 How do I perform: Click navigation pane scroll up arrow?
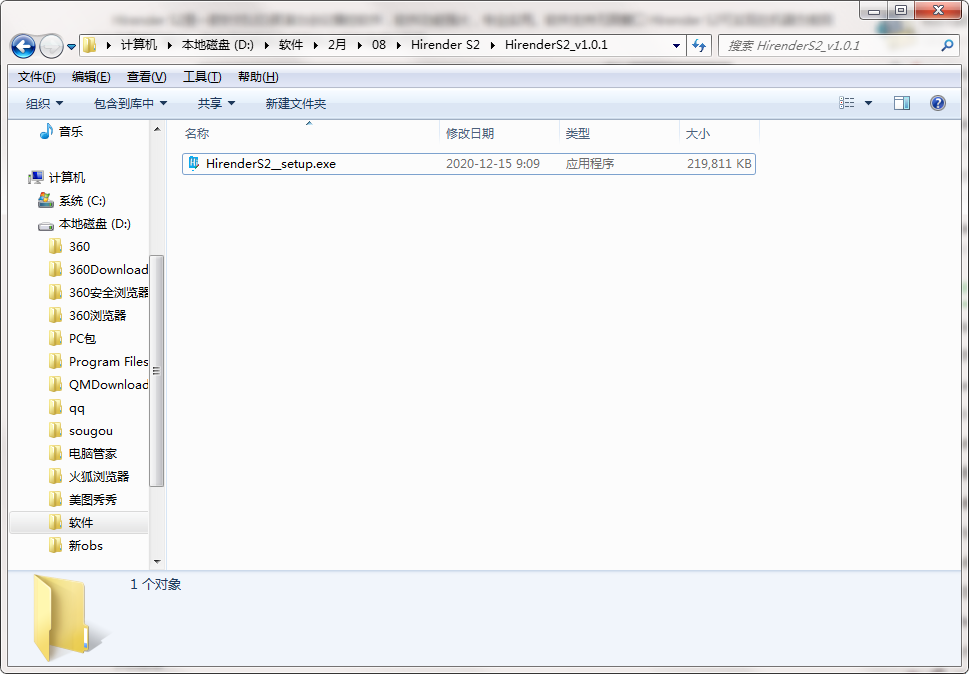coord(157,129)
